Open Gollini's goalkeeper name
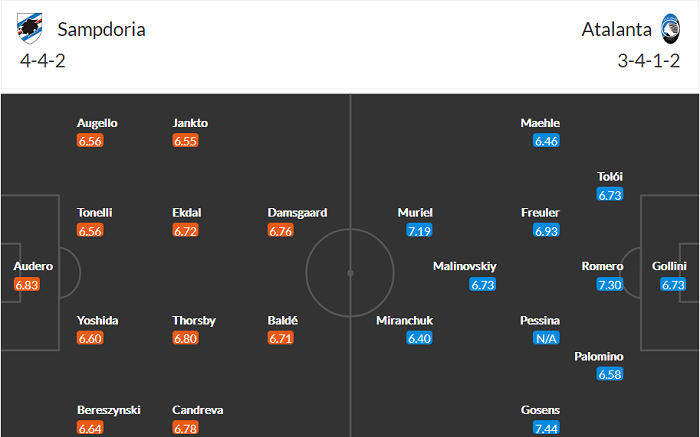 pos(667,267)
